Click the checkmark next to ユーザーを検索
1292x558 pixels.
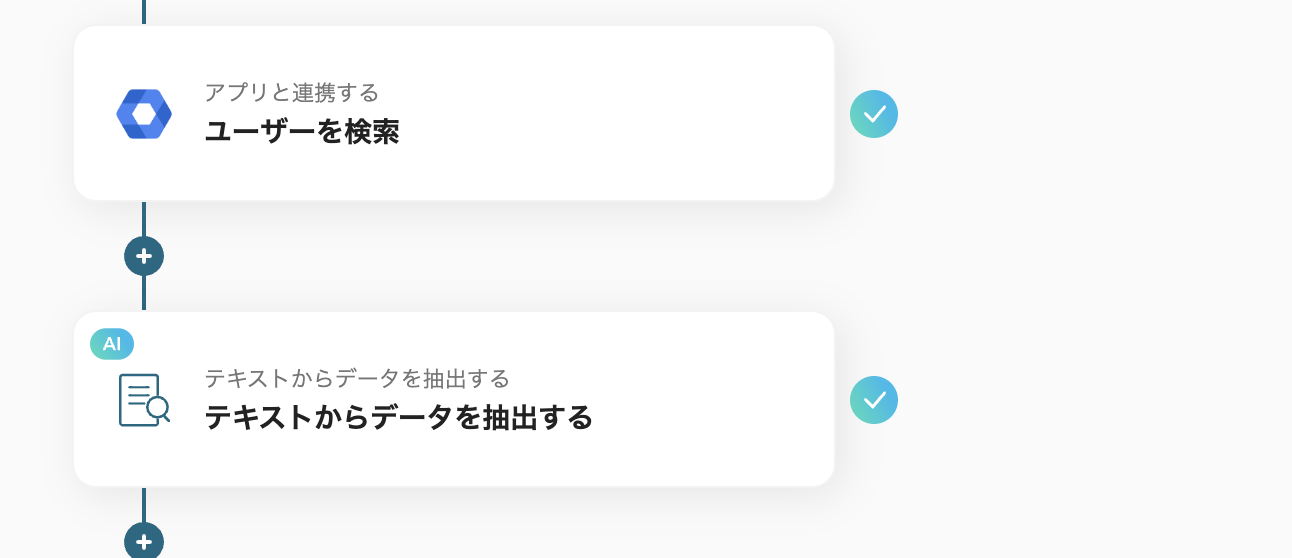[874, 114]
